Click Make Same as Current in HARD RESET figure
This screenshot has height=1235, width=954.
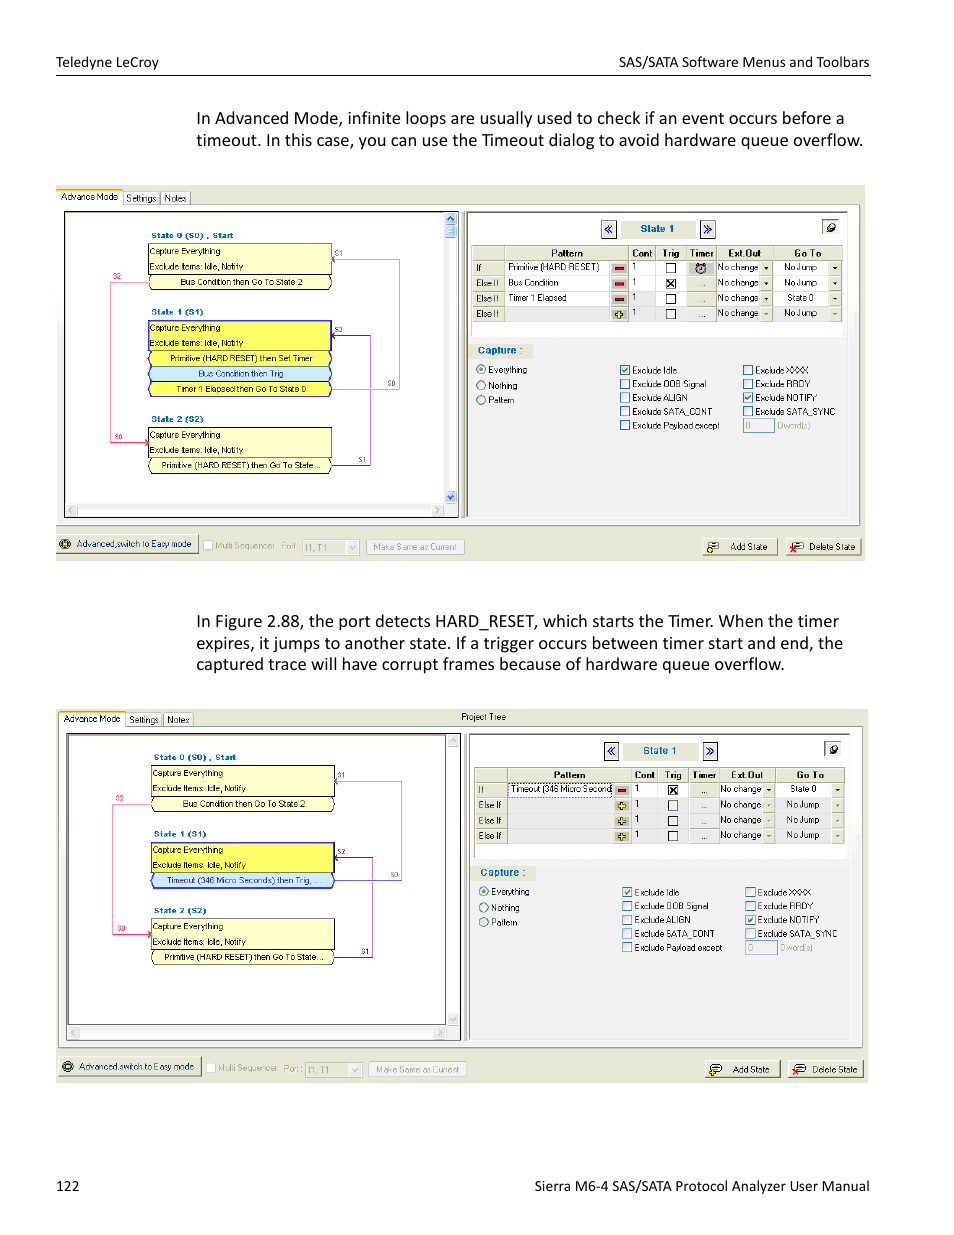[415, 547]
